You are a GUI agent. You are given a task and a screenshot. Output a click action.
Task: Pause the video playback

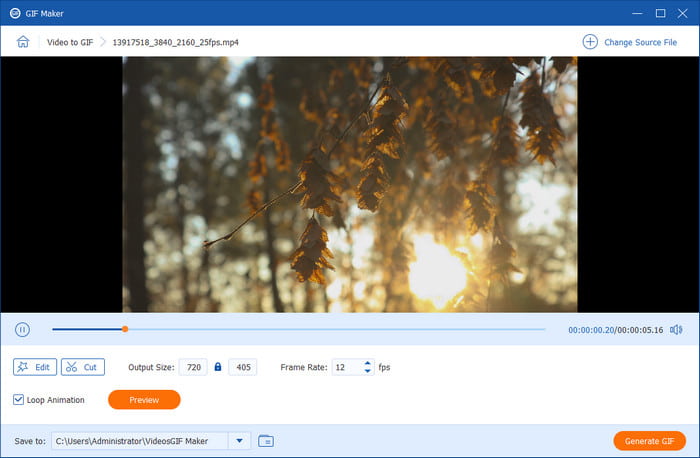[22, 329]
